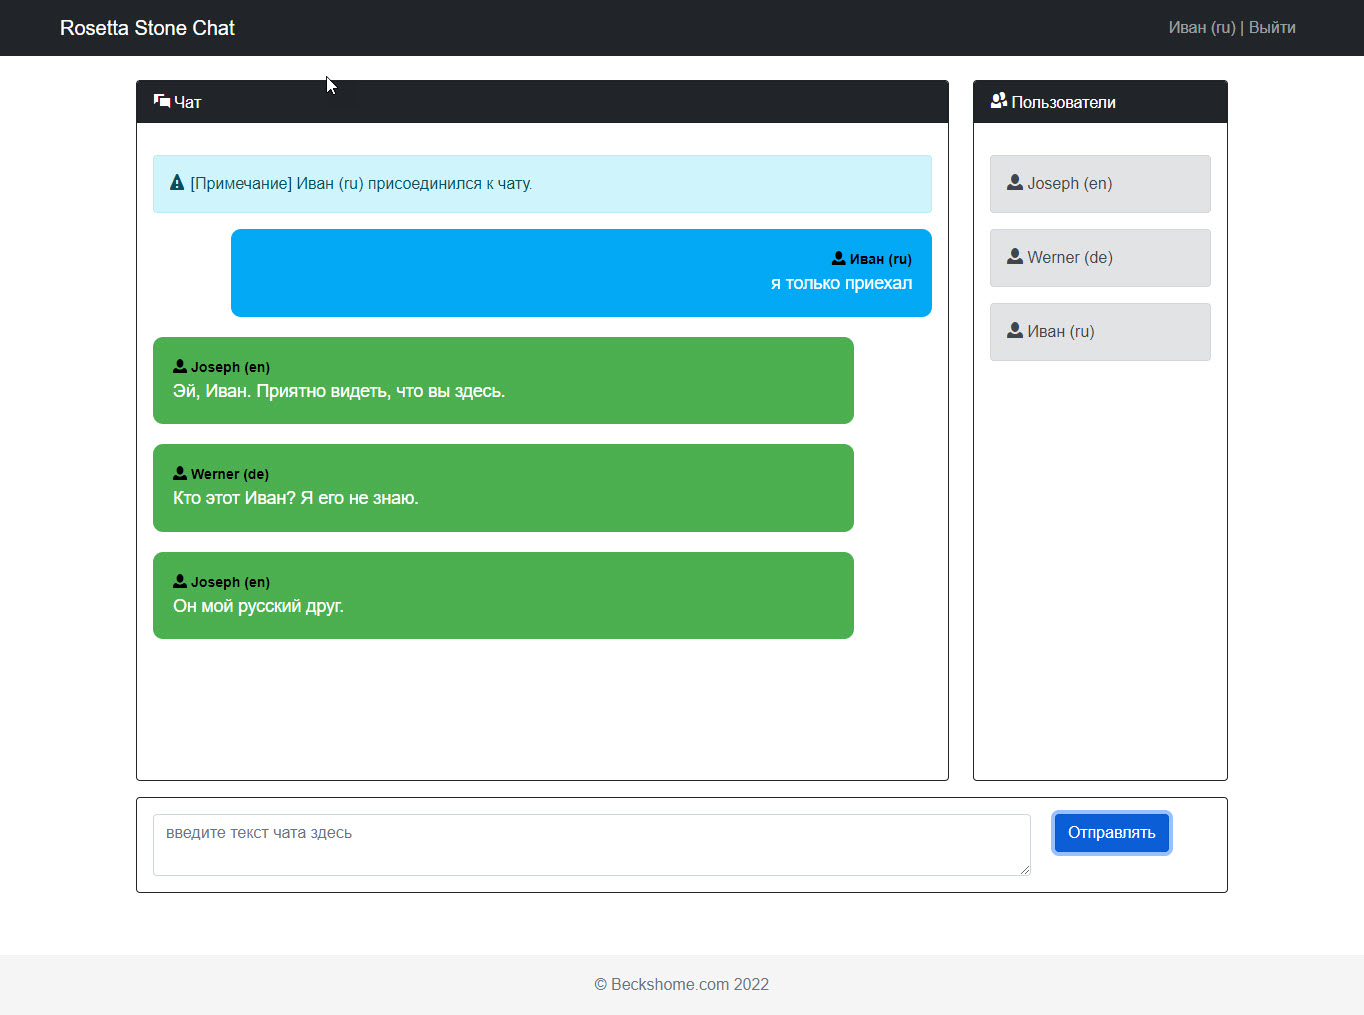Click the person icon next to Иван (ru) in the users list
The image size is (1364, 1015).
[1015, 330]
